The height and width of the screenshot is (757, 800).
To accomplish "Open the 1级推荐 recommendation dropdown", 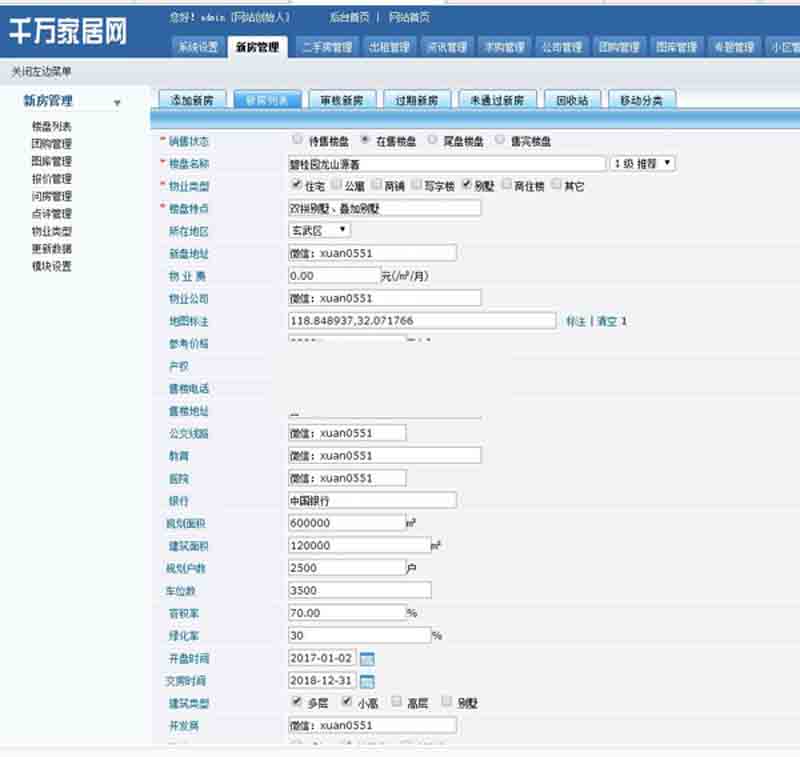I will (x=643, y=163).
